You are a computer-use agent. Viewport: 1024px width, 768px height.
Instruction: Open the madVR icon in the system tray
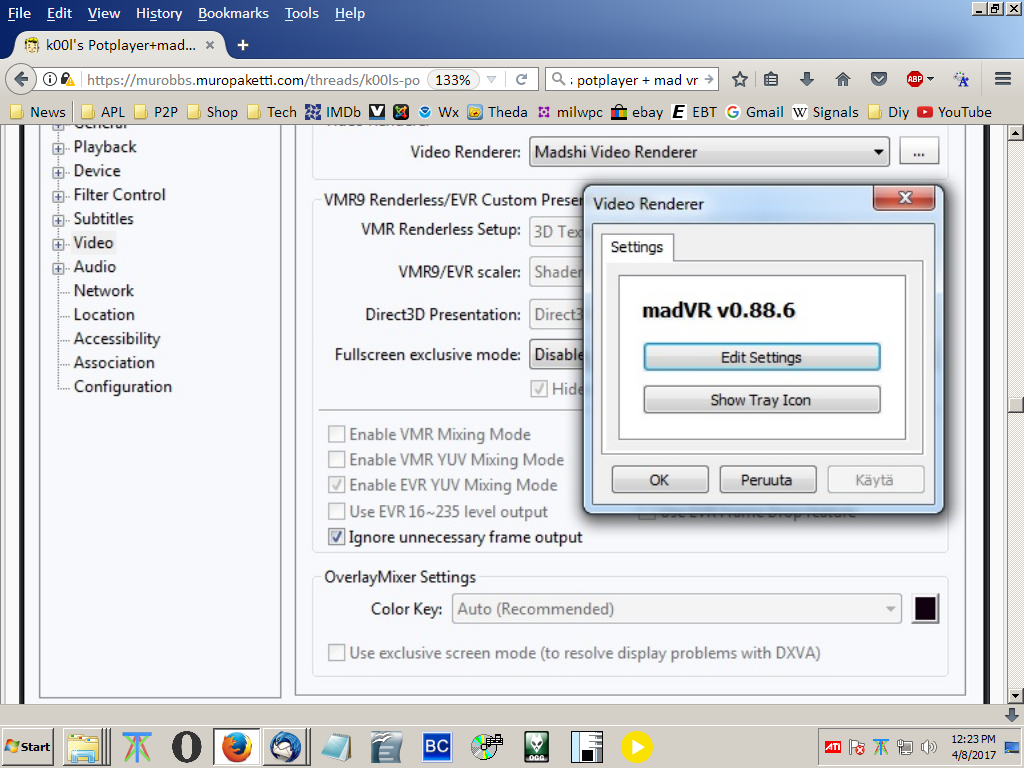(880, 747)
